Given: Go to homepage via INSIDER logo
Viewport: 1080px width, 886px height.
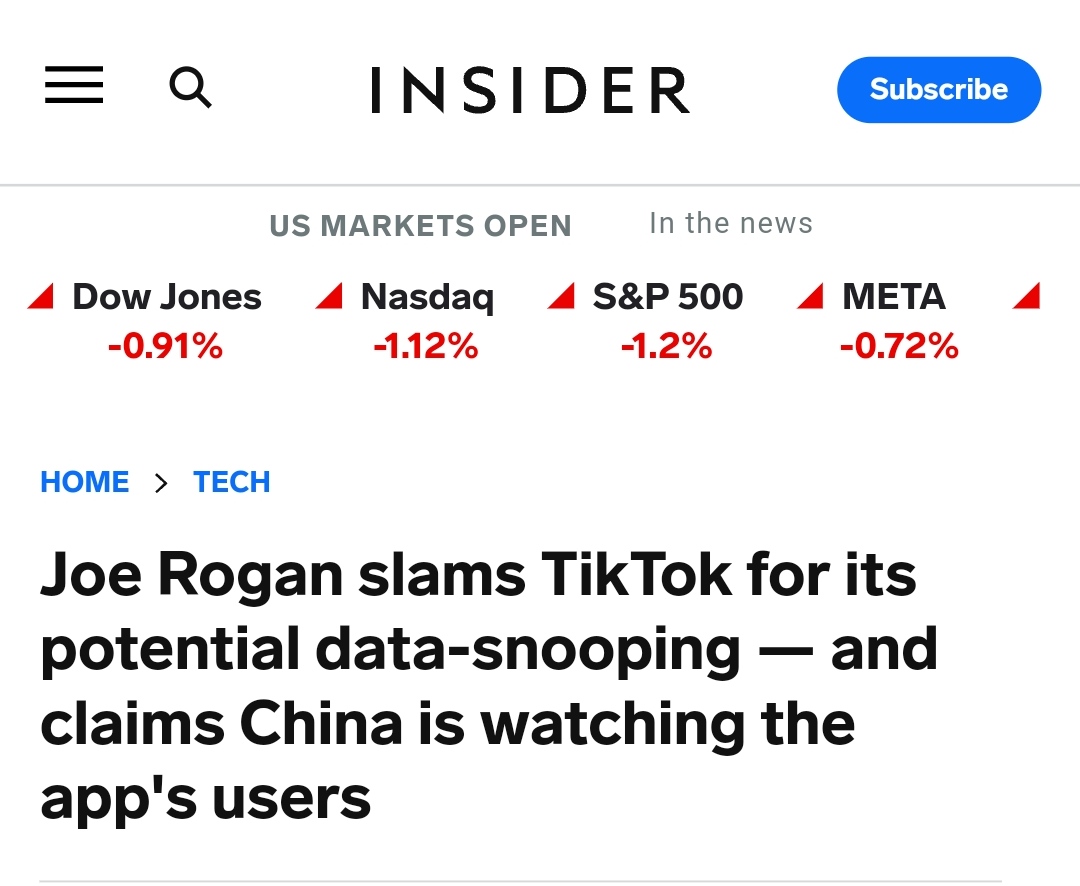Looking at the screenshot, I should [x=530, y=90].
